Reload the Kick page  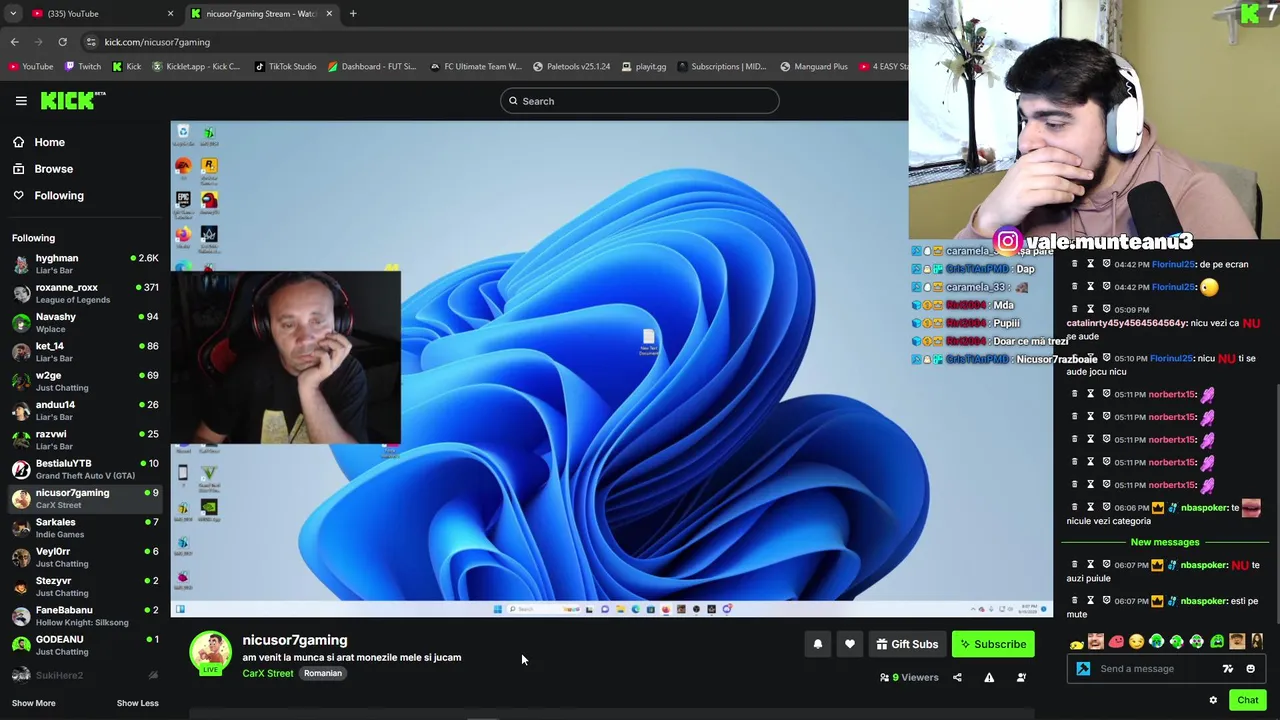tap(62, 42)
